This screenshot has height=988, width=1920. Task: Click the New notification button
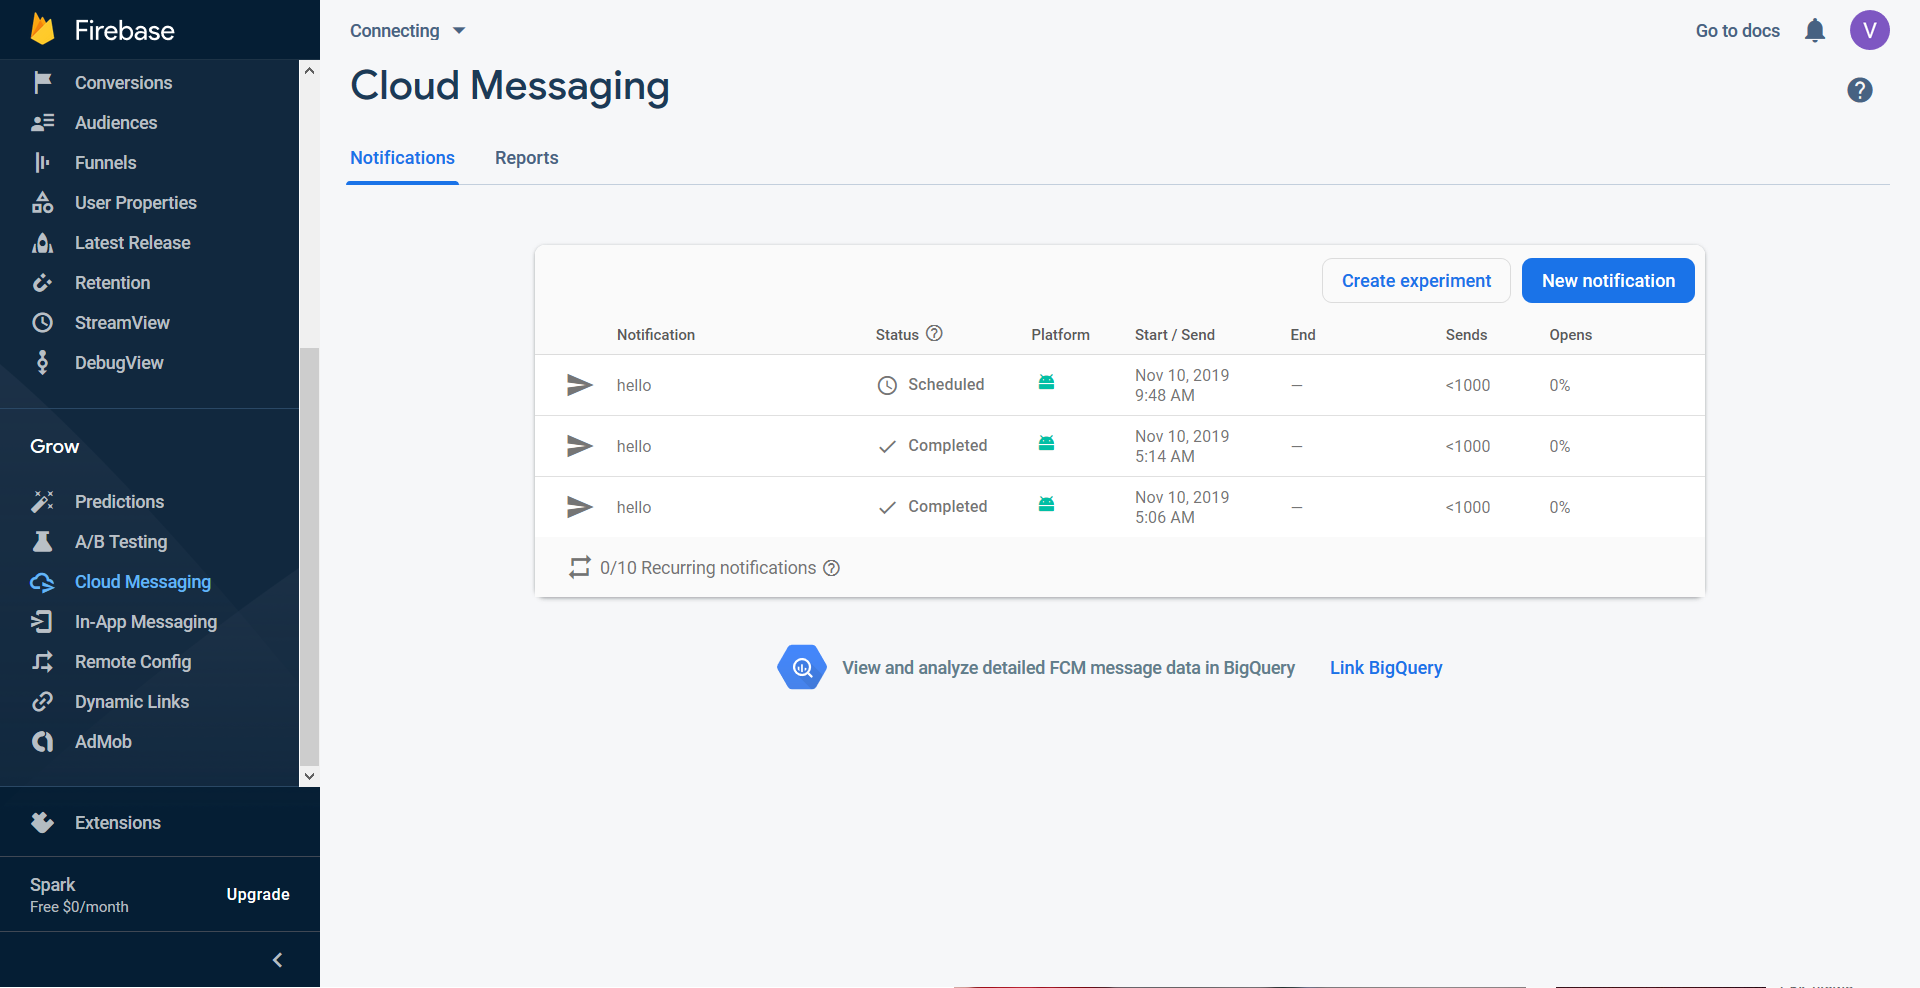click(1608, 281)
